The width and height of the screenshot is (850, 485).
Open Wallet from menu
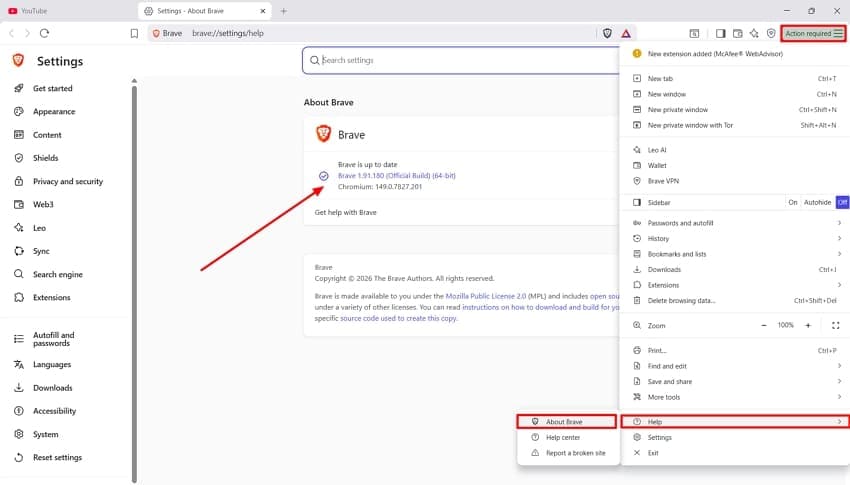[x=735, y=166]
